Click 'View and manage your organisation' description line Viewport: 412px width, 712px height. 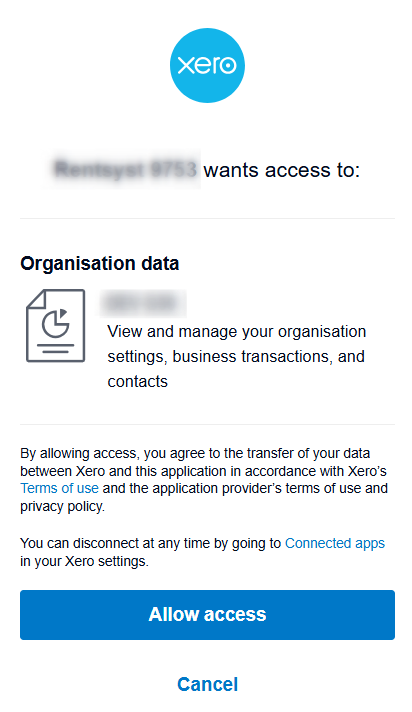pos(237,331)
